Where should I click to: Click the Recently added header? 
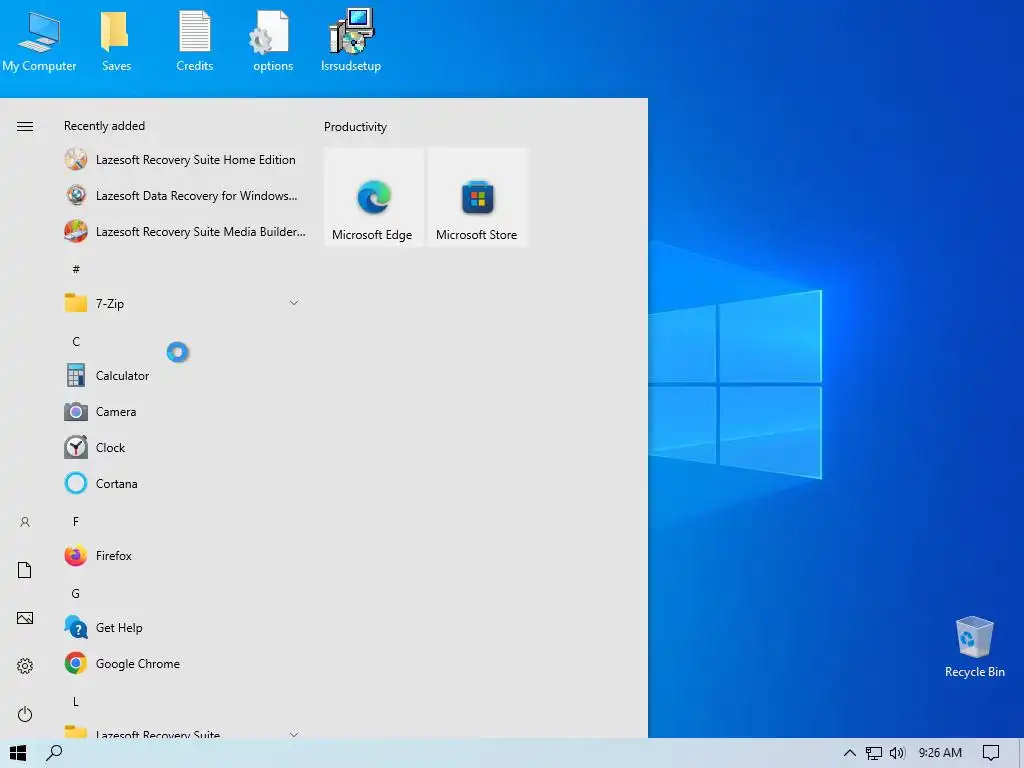point(104,126)
